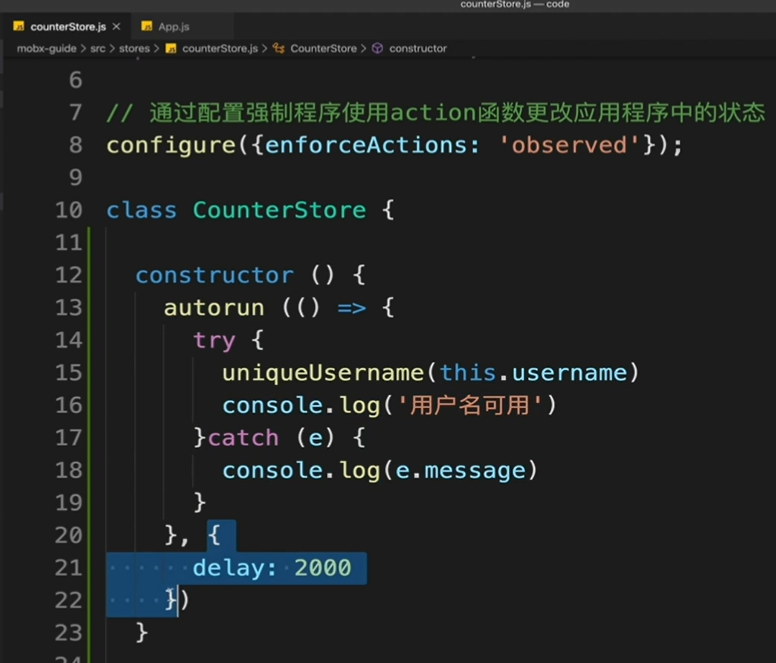Open CounterStore class breadcrumb item
The height and width of the screenshot is (663, 776).
(x=323, y=48)
